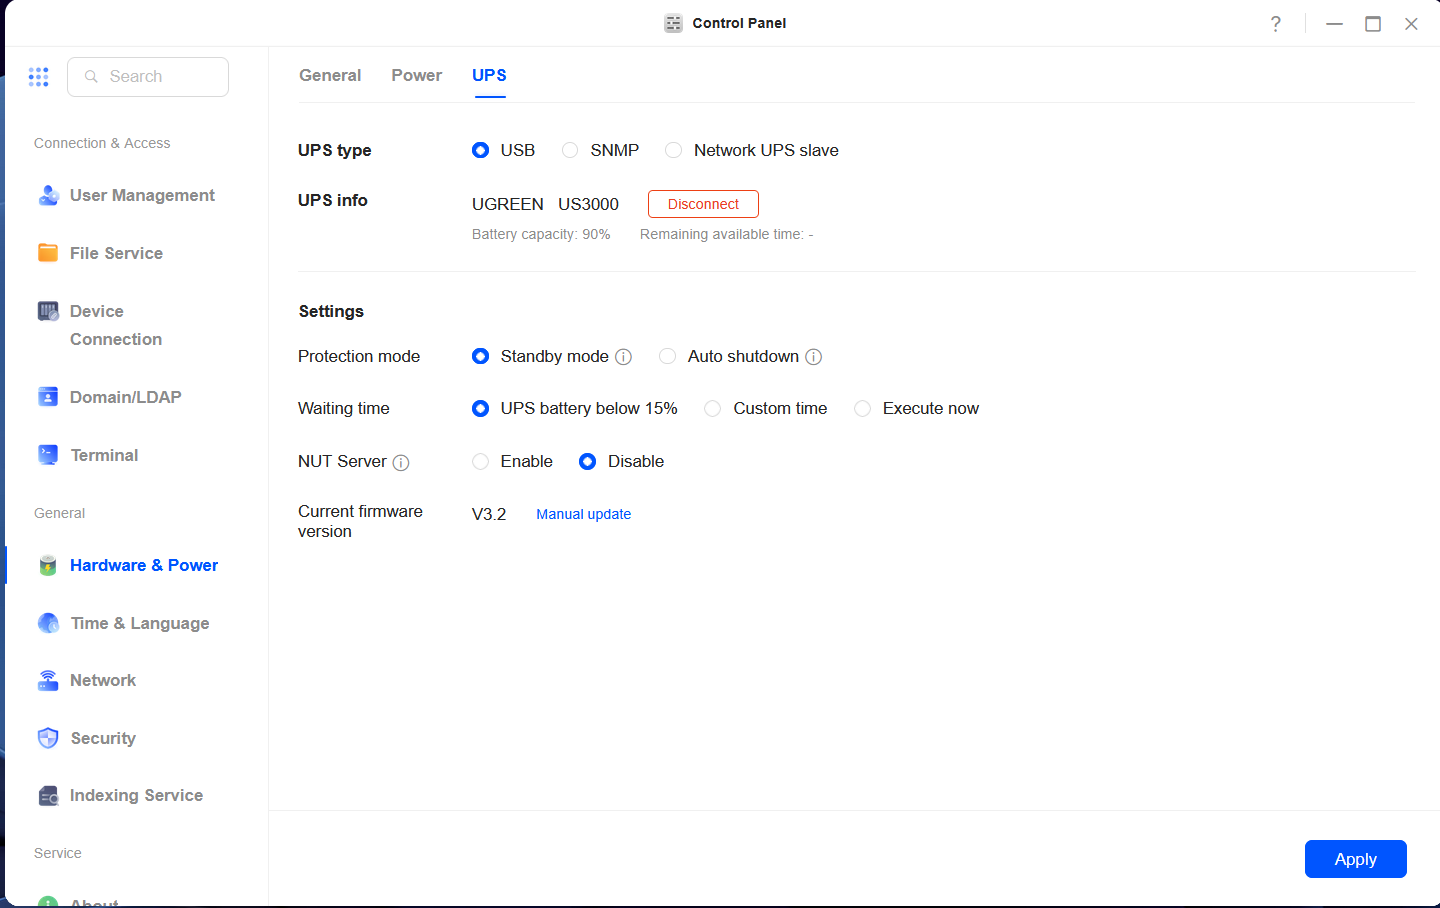Select USB as UPS type

point(481,150)
